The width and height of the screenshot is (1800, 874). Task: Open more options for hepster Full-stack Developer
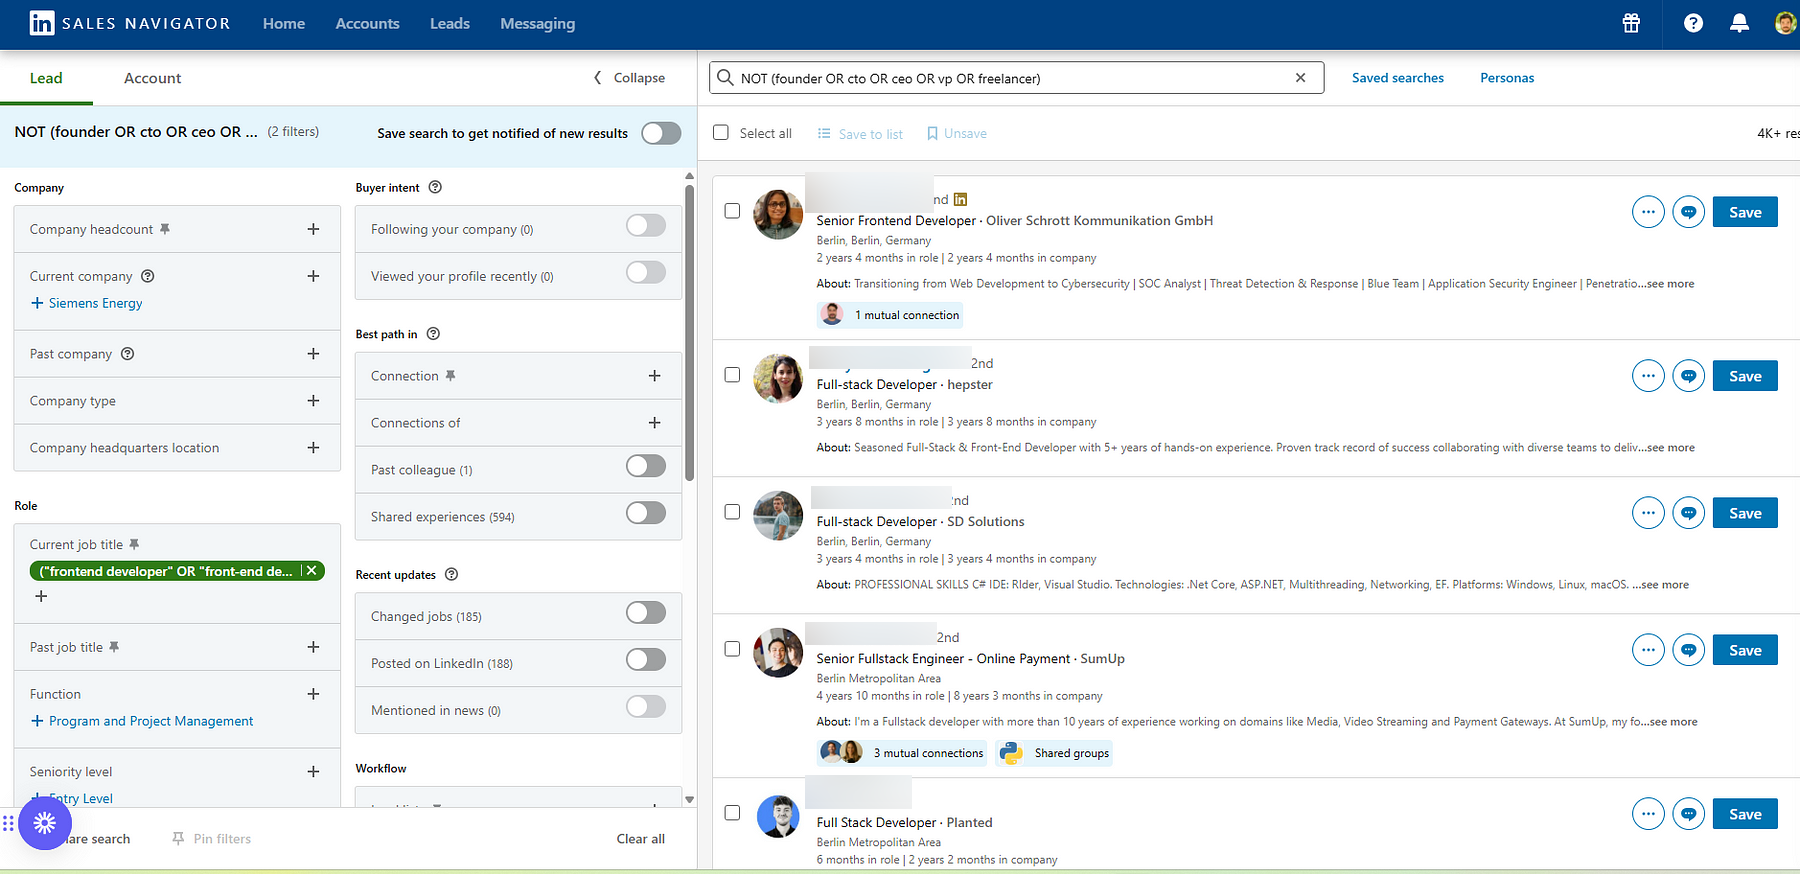point(1648,376)
